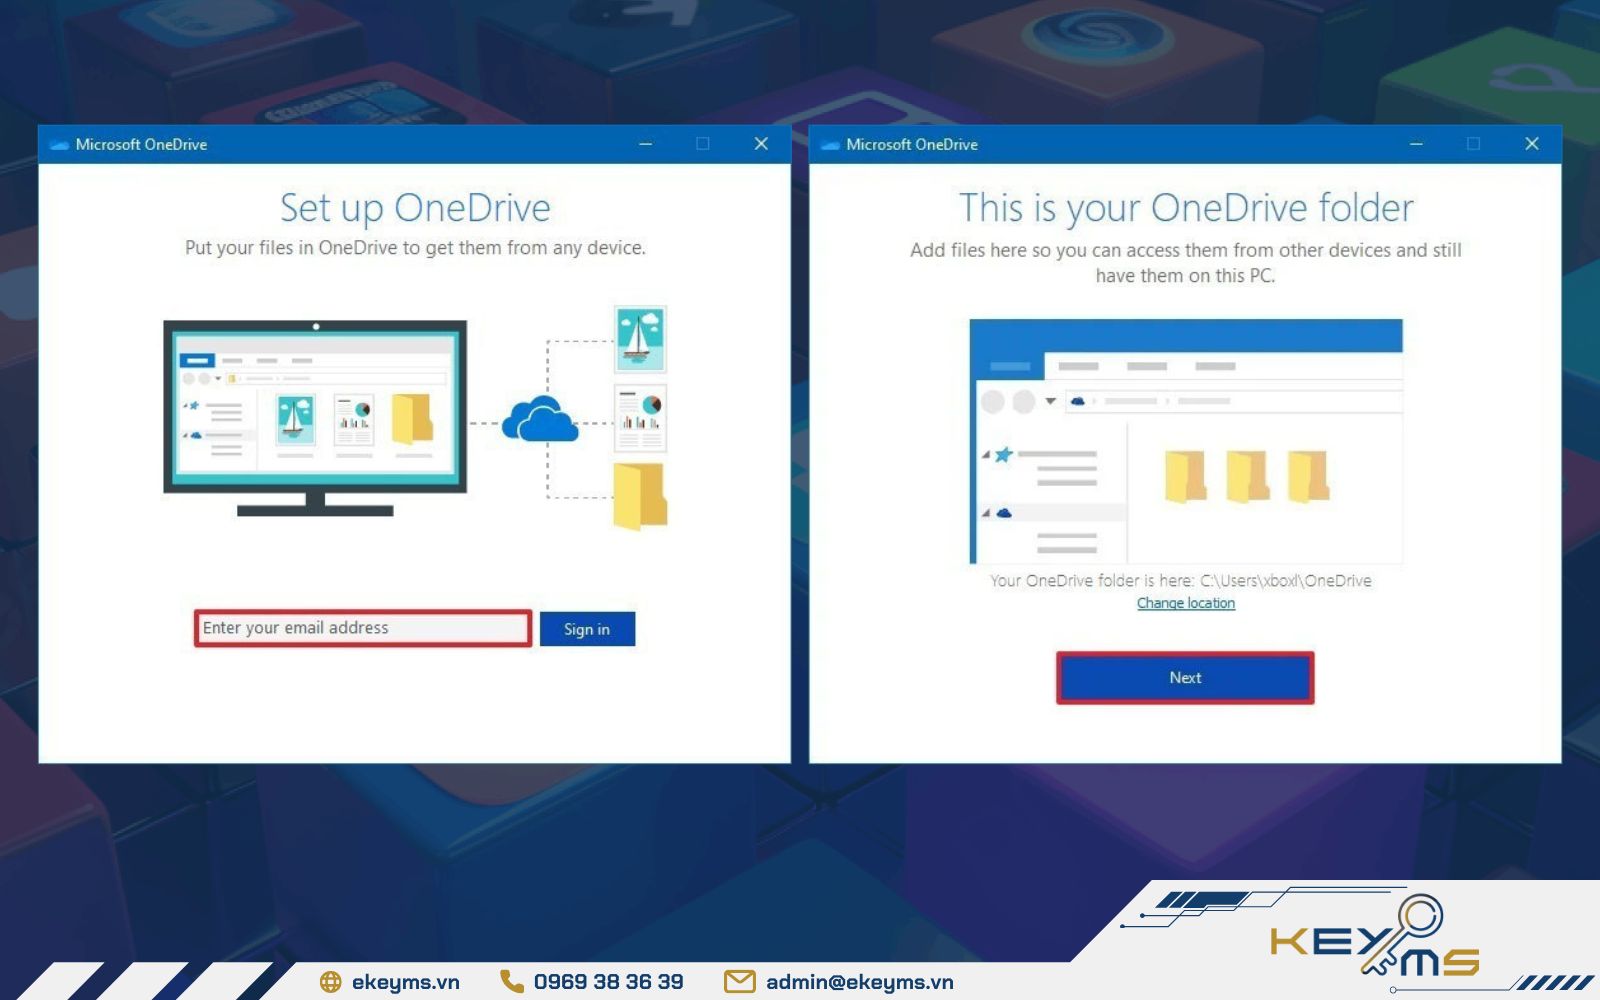Minimize the Set up OneDrive window
Image resolution: width=1600 pixels, height=1000 pixels.
(x=644, y=144)
